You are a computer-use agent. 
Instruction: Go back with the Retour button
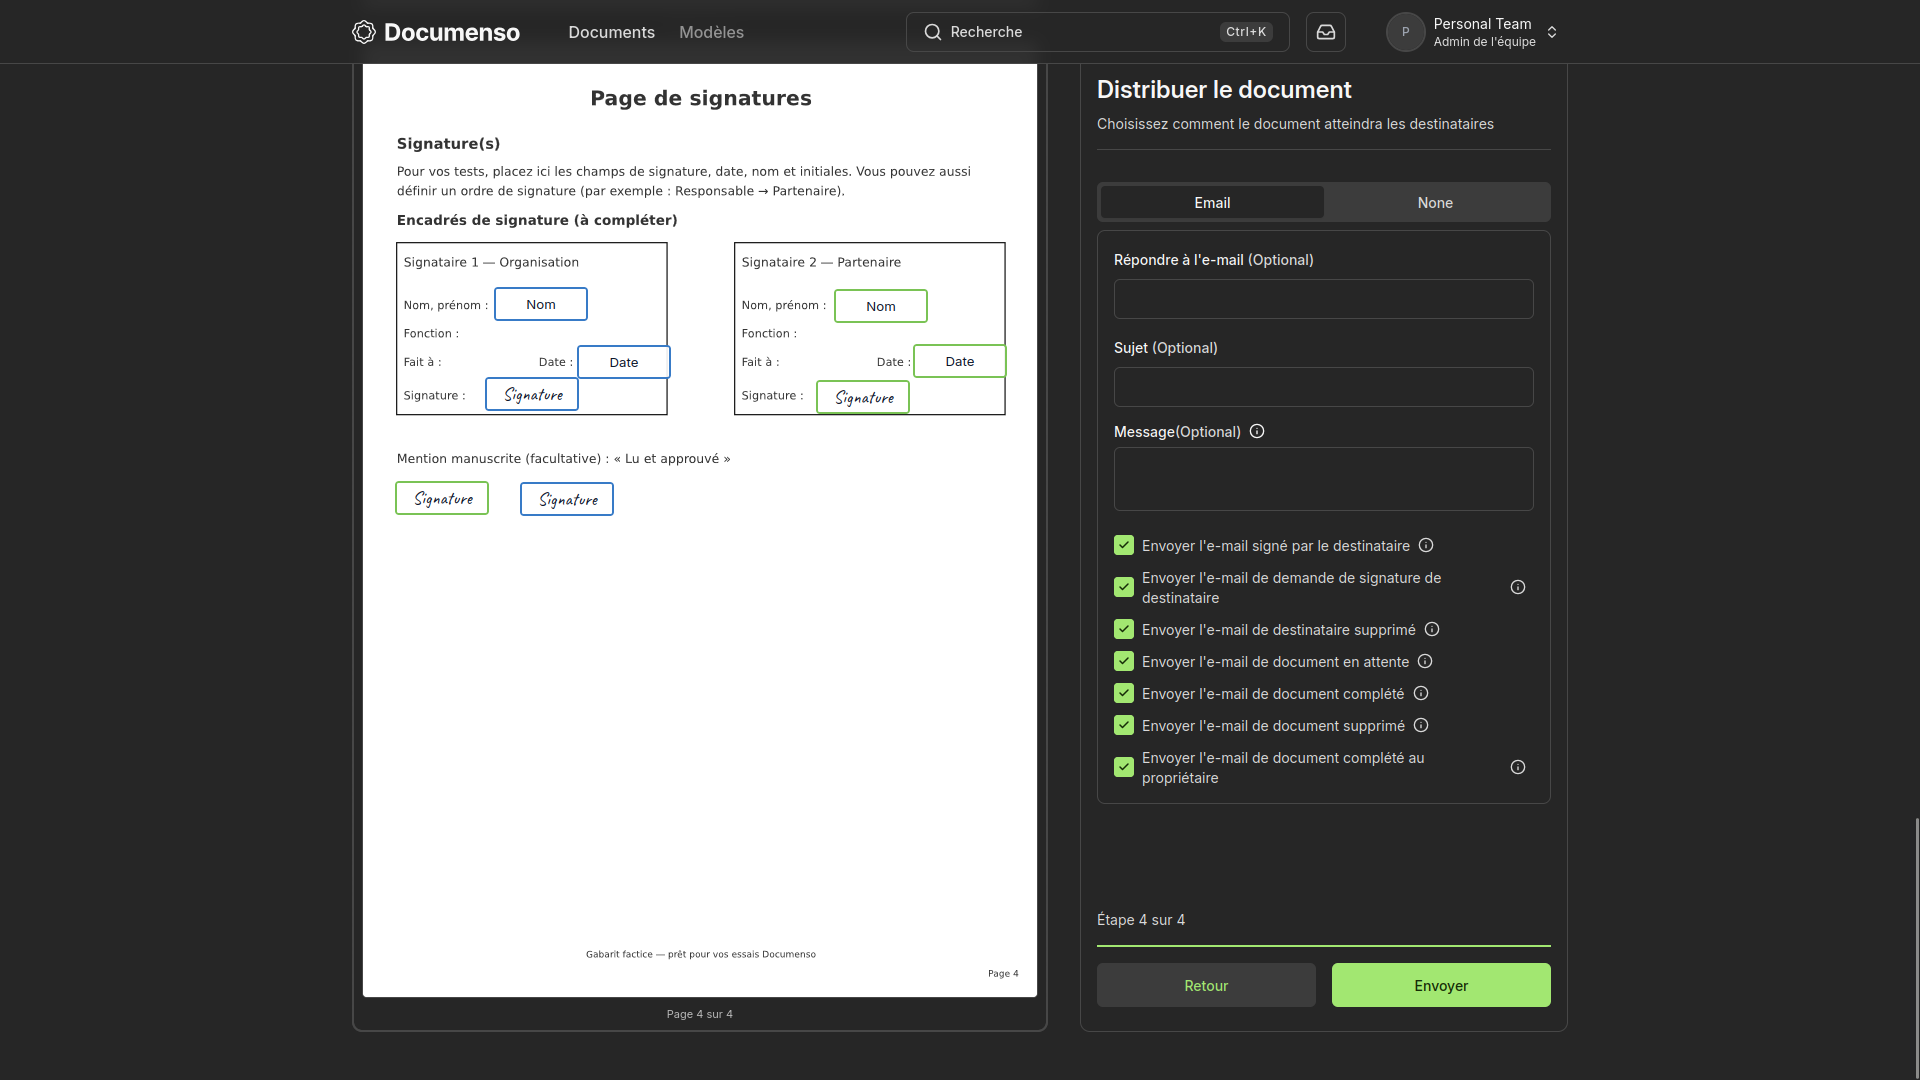[x=1205, y=985]
